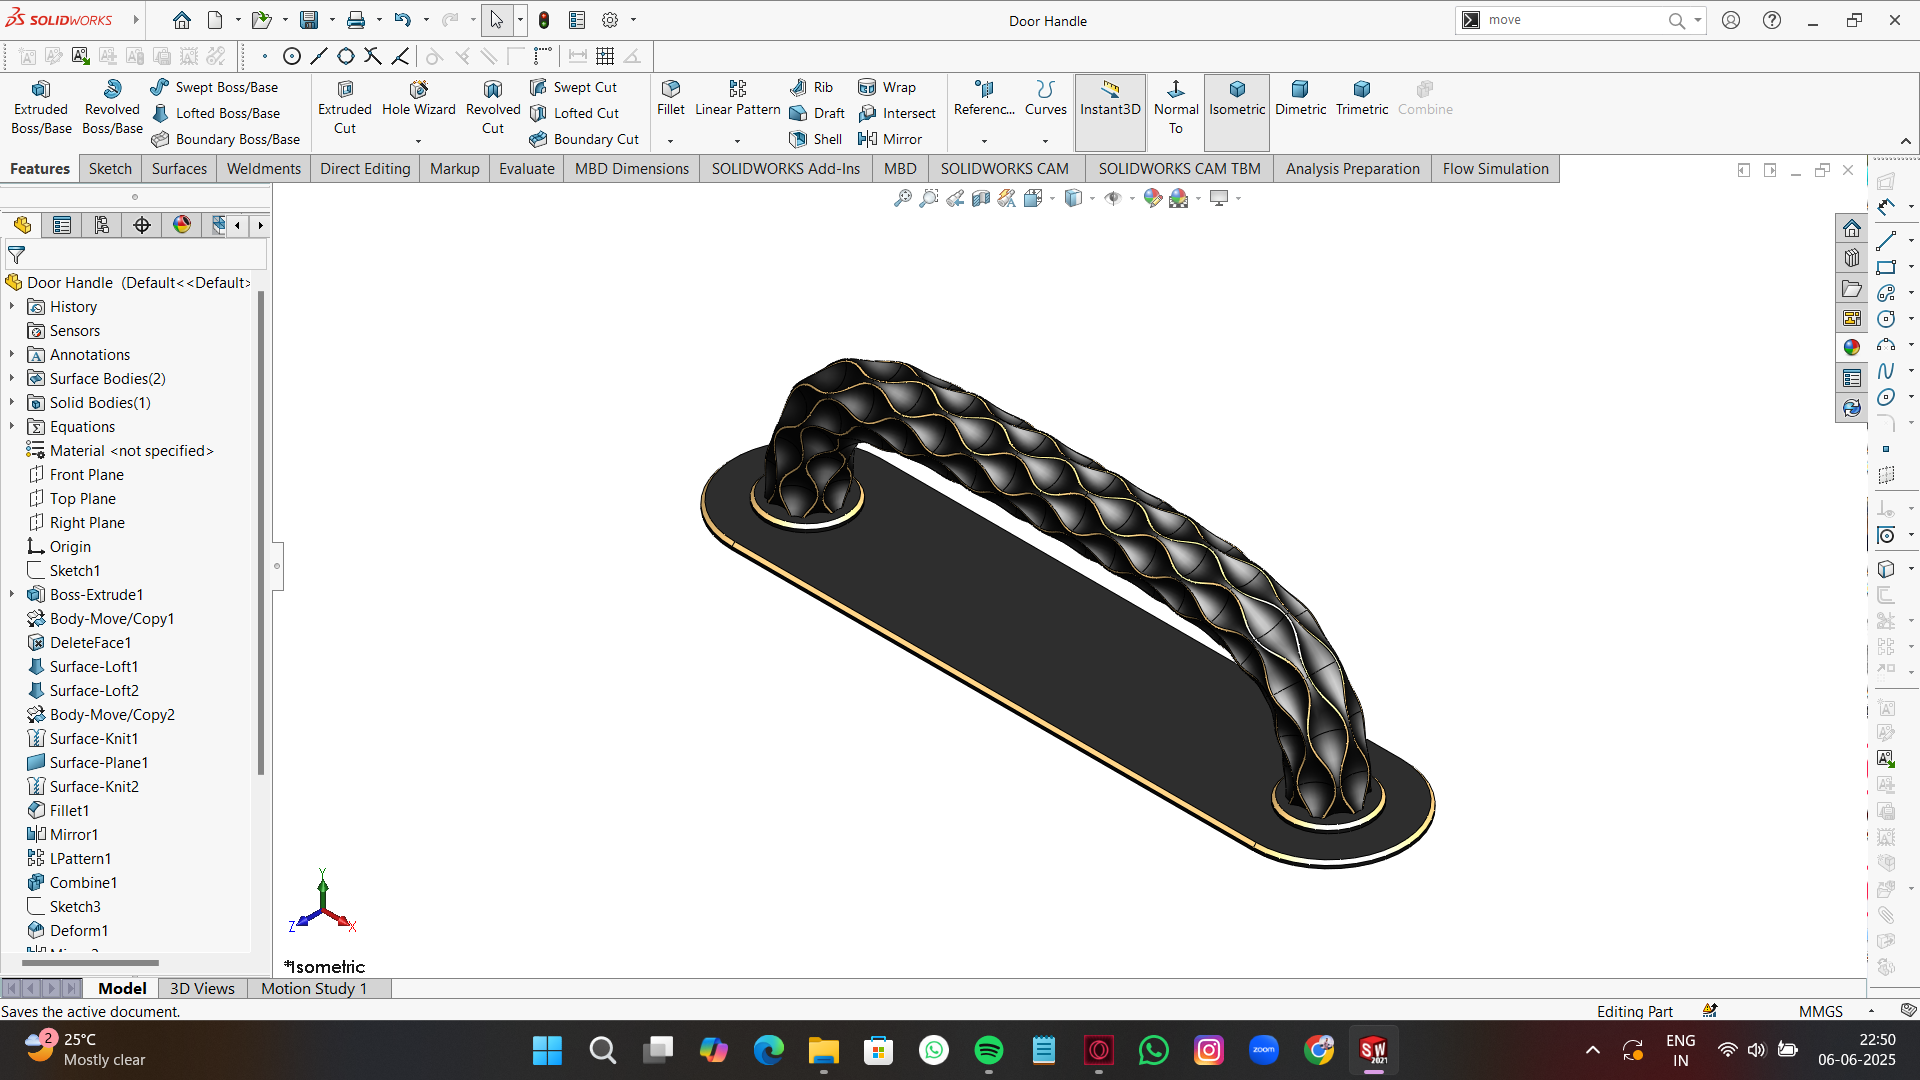Open the DimXpertManager tab
This screenshot has height=1080, width=1920.
142,225
